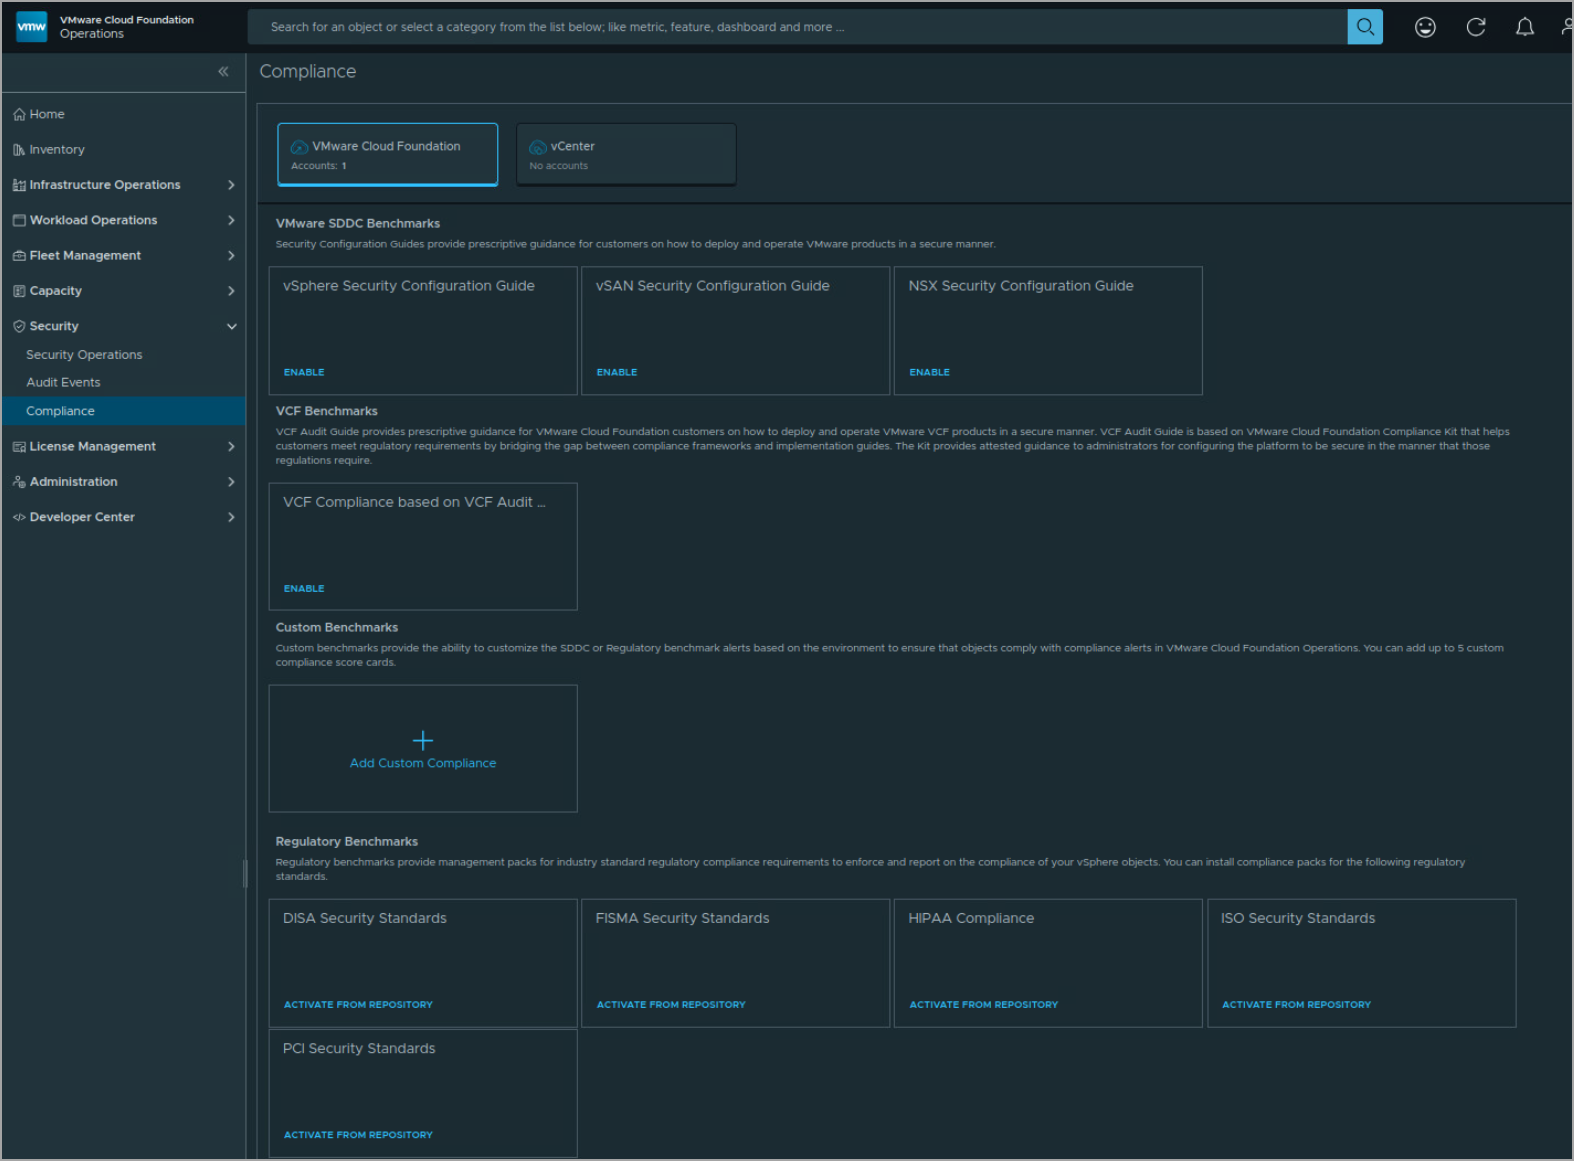The image size is (1574, 1161).
Task: Click the refresh icon in header
Action: [x=1475, y=27]
